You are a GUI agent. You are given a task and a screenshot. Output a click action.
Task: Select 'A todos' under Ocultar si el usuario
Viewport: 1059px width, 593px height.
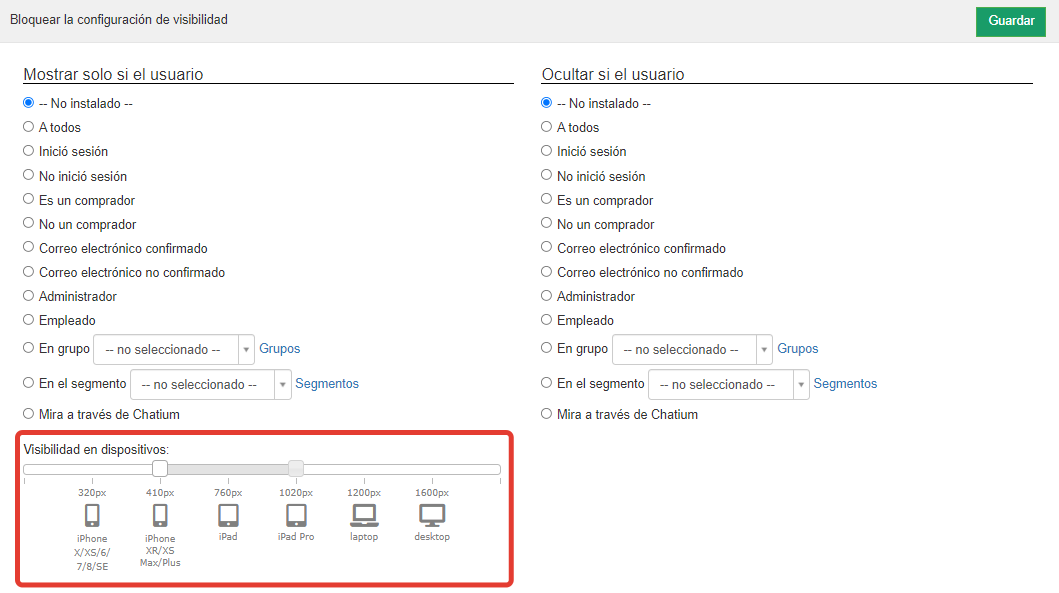tap(546, 127)
